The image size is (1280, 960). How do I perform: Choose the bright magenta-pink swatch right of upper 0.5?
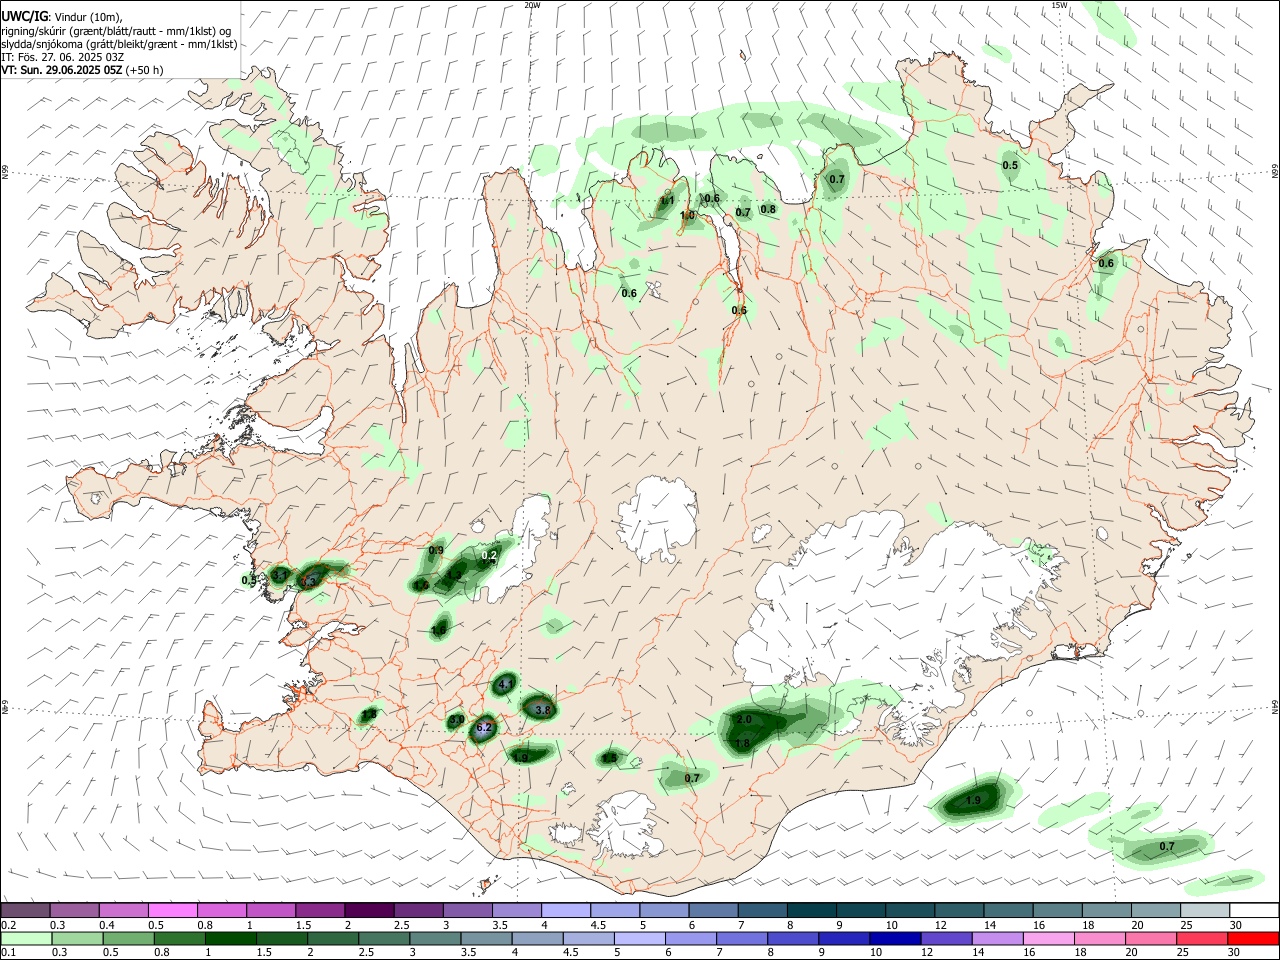[x=173, y=910]
